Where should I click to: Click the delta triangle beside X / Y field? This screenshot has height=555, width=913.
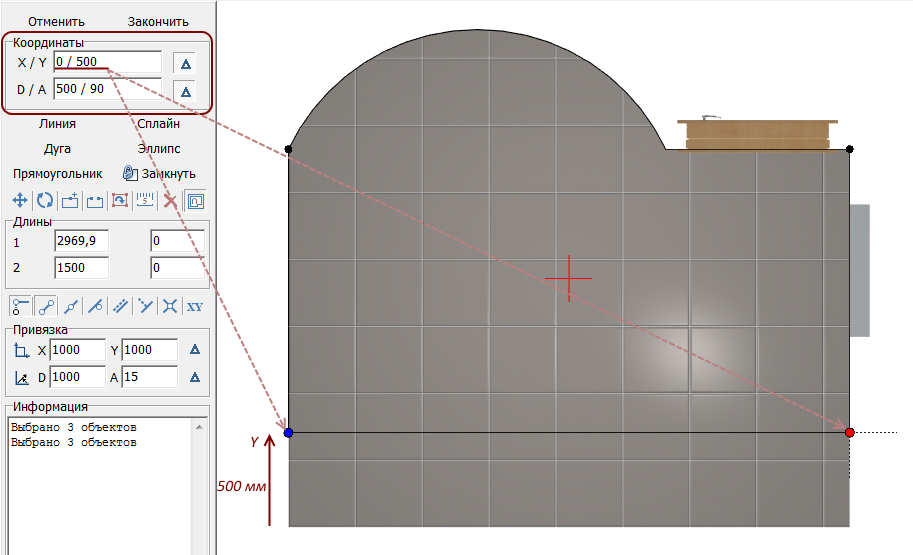click(184, 63)
